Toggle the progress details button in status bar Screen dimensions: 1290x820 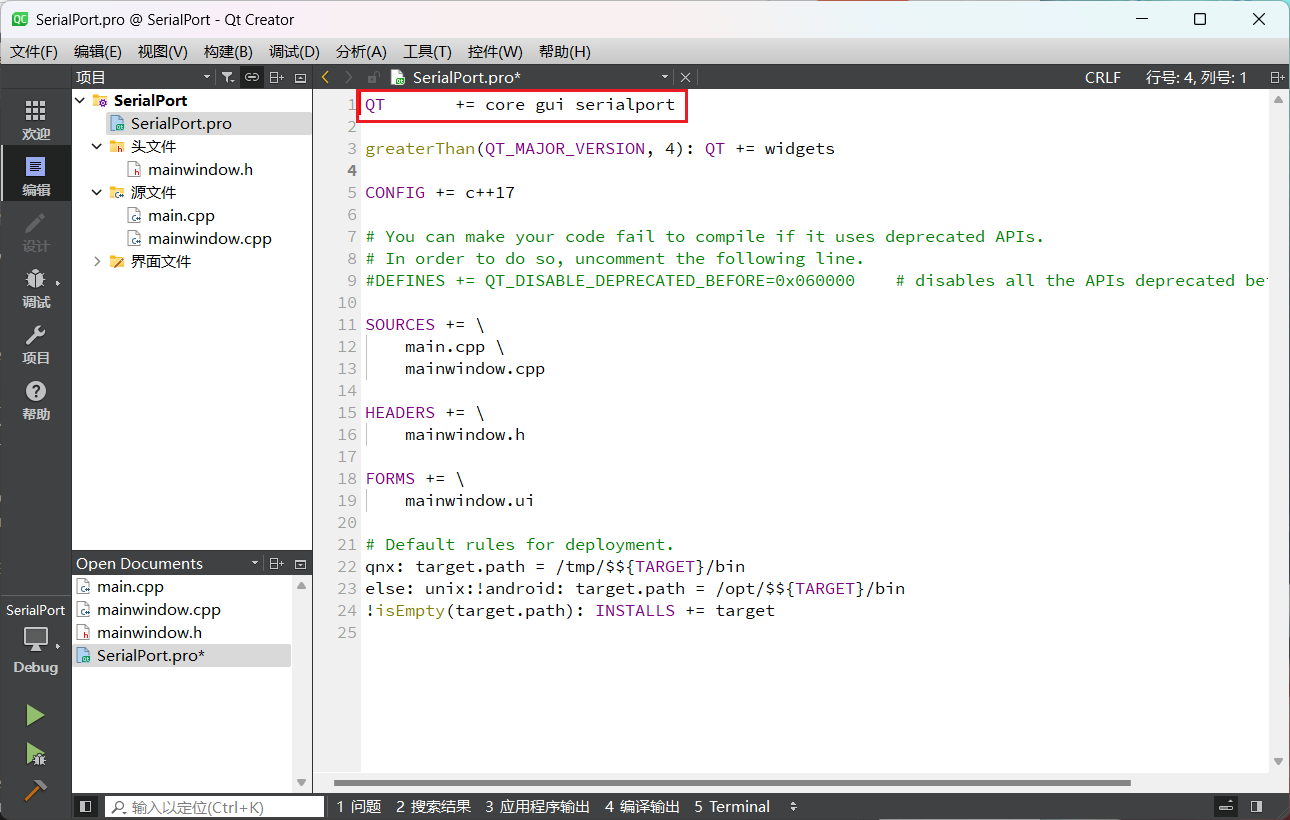(x=1227, y=806)
